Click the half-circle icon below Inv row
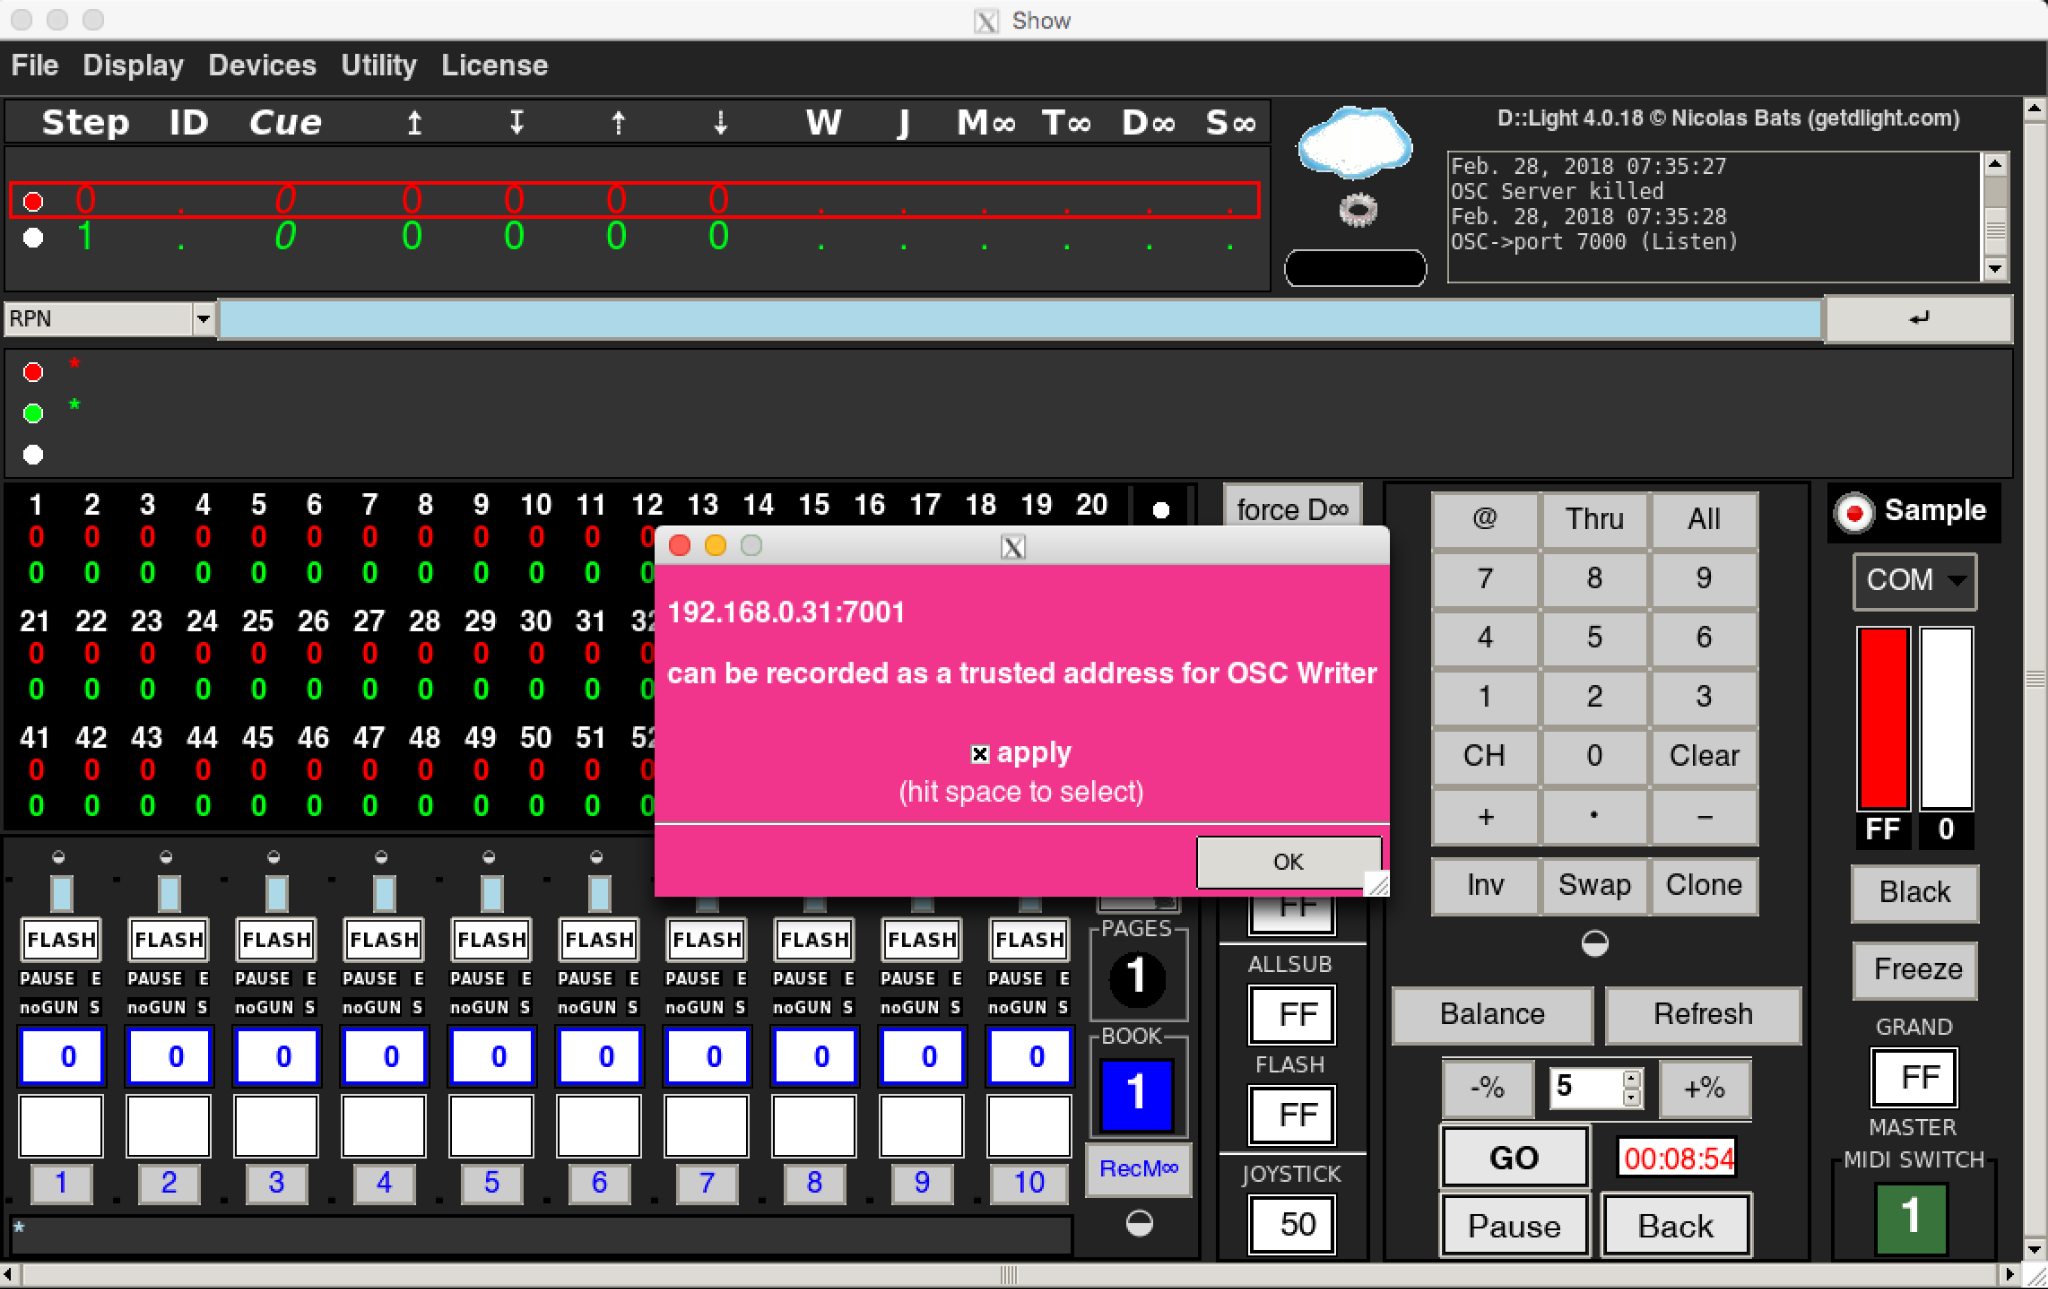 pyautogui.click(x=1594, y=943)
